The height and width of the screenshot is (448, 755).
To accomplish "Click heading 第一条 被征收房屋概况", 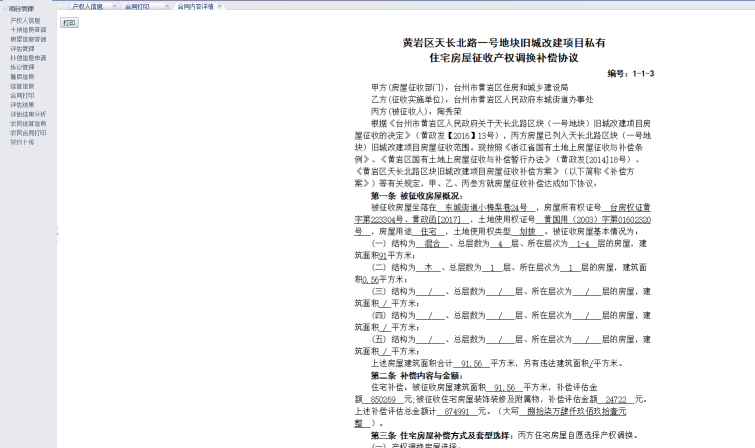I will pos(417,196).
